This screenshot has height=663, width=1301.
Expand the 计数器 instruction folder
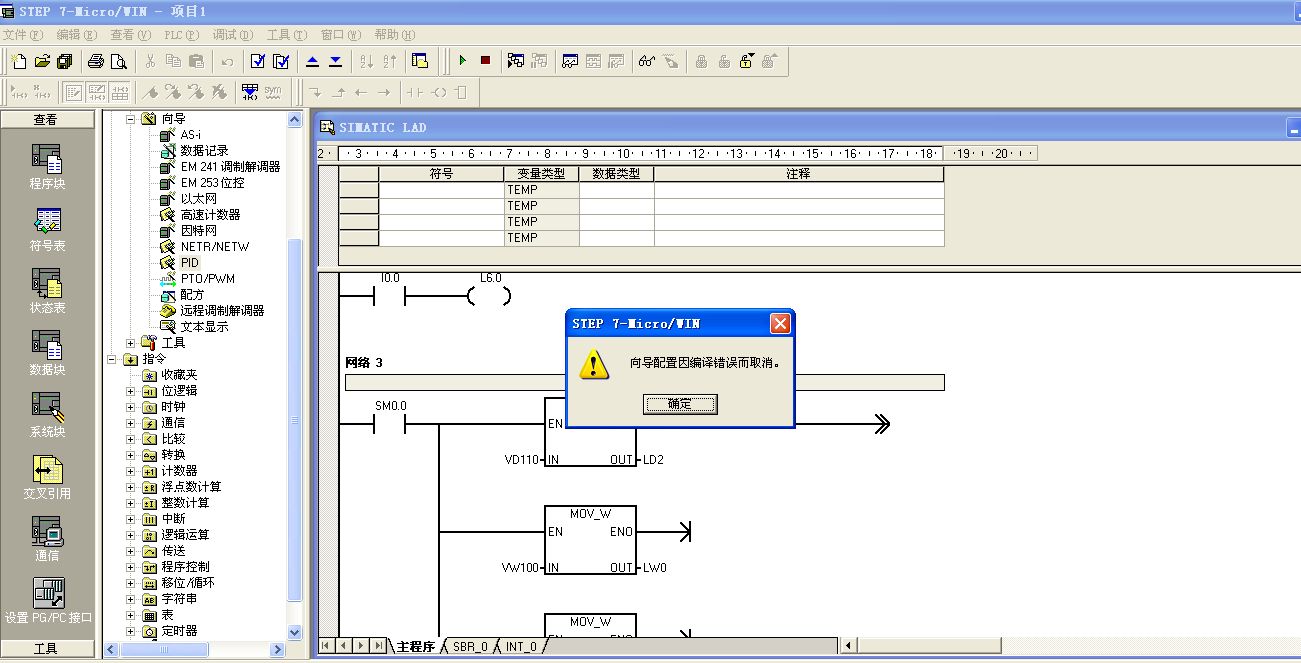coord(130,471)
